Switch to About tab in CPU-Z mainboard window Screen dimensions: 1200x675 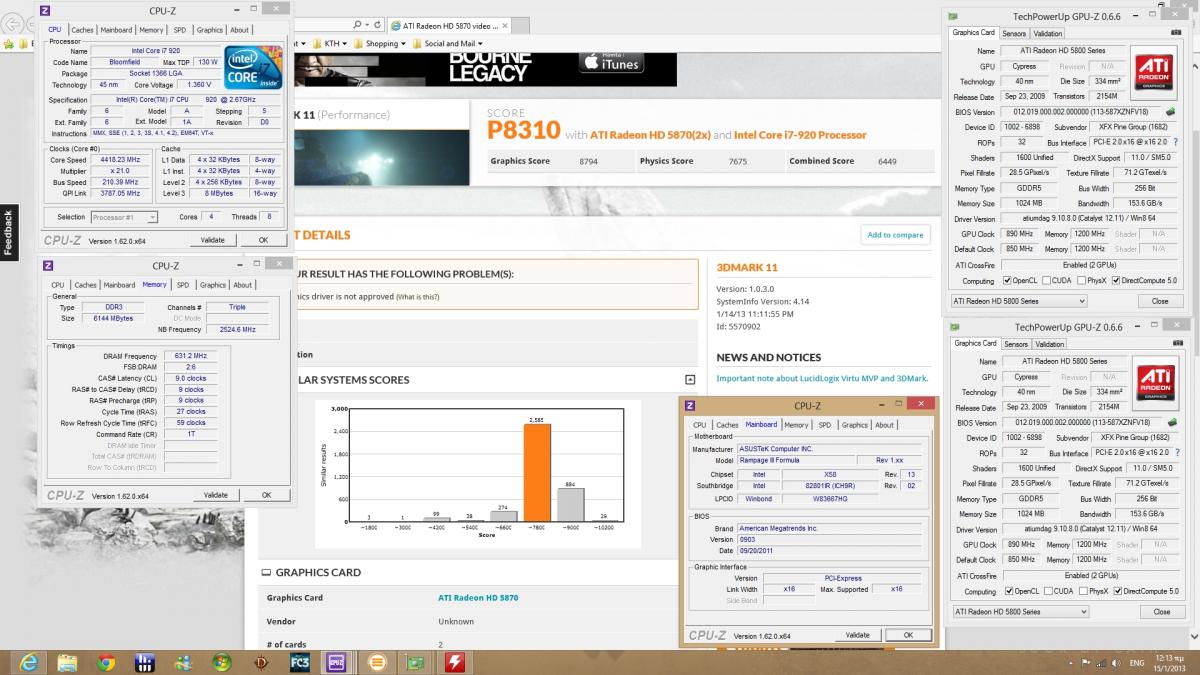point(885,425)
